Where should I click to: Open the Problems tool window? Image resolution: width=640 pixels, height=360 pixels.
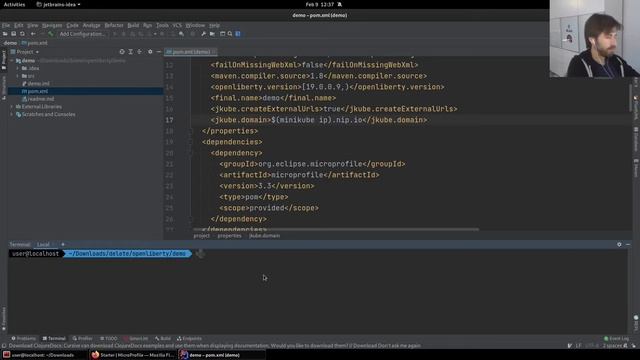click(23, 339)
